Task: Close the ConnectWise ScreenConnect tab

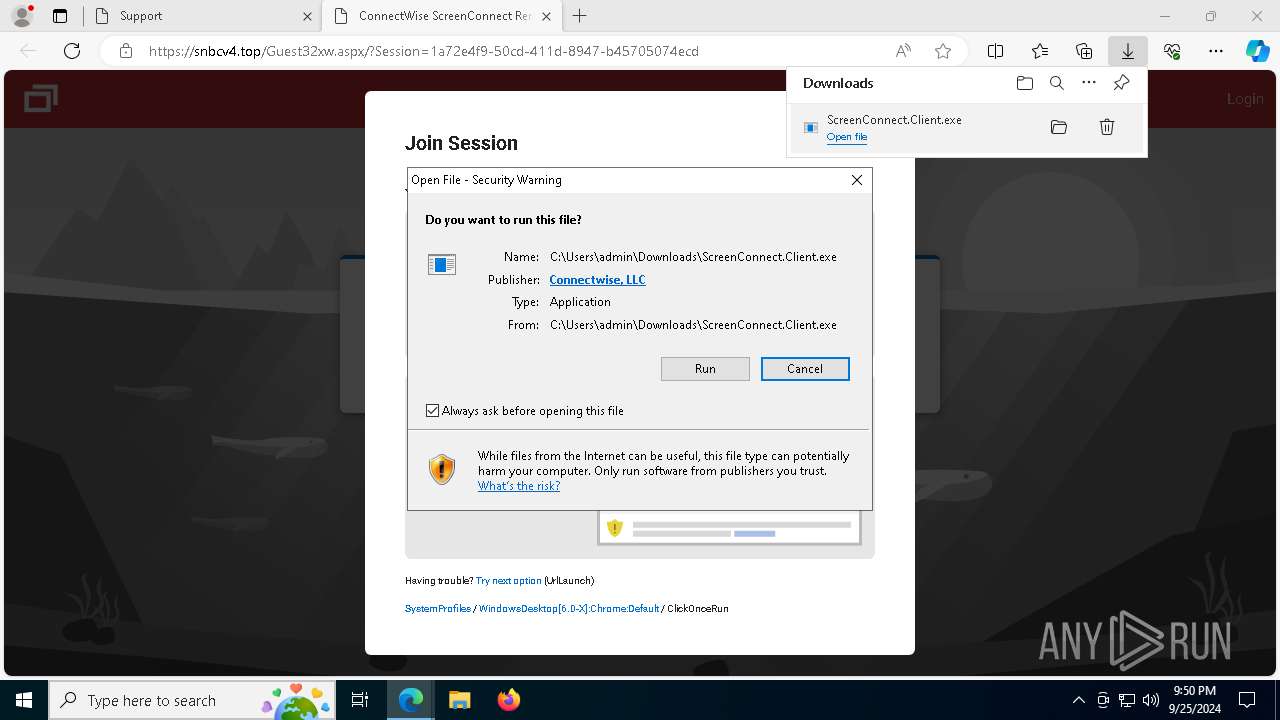Action: [546, 16]
